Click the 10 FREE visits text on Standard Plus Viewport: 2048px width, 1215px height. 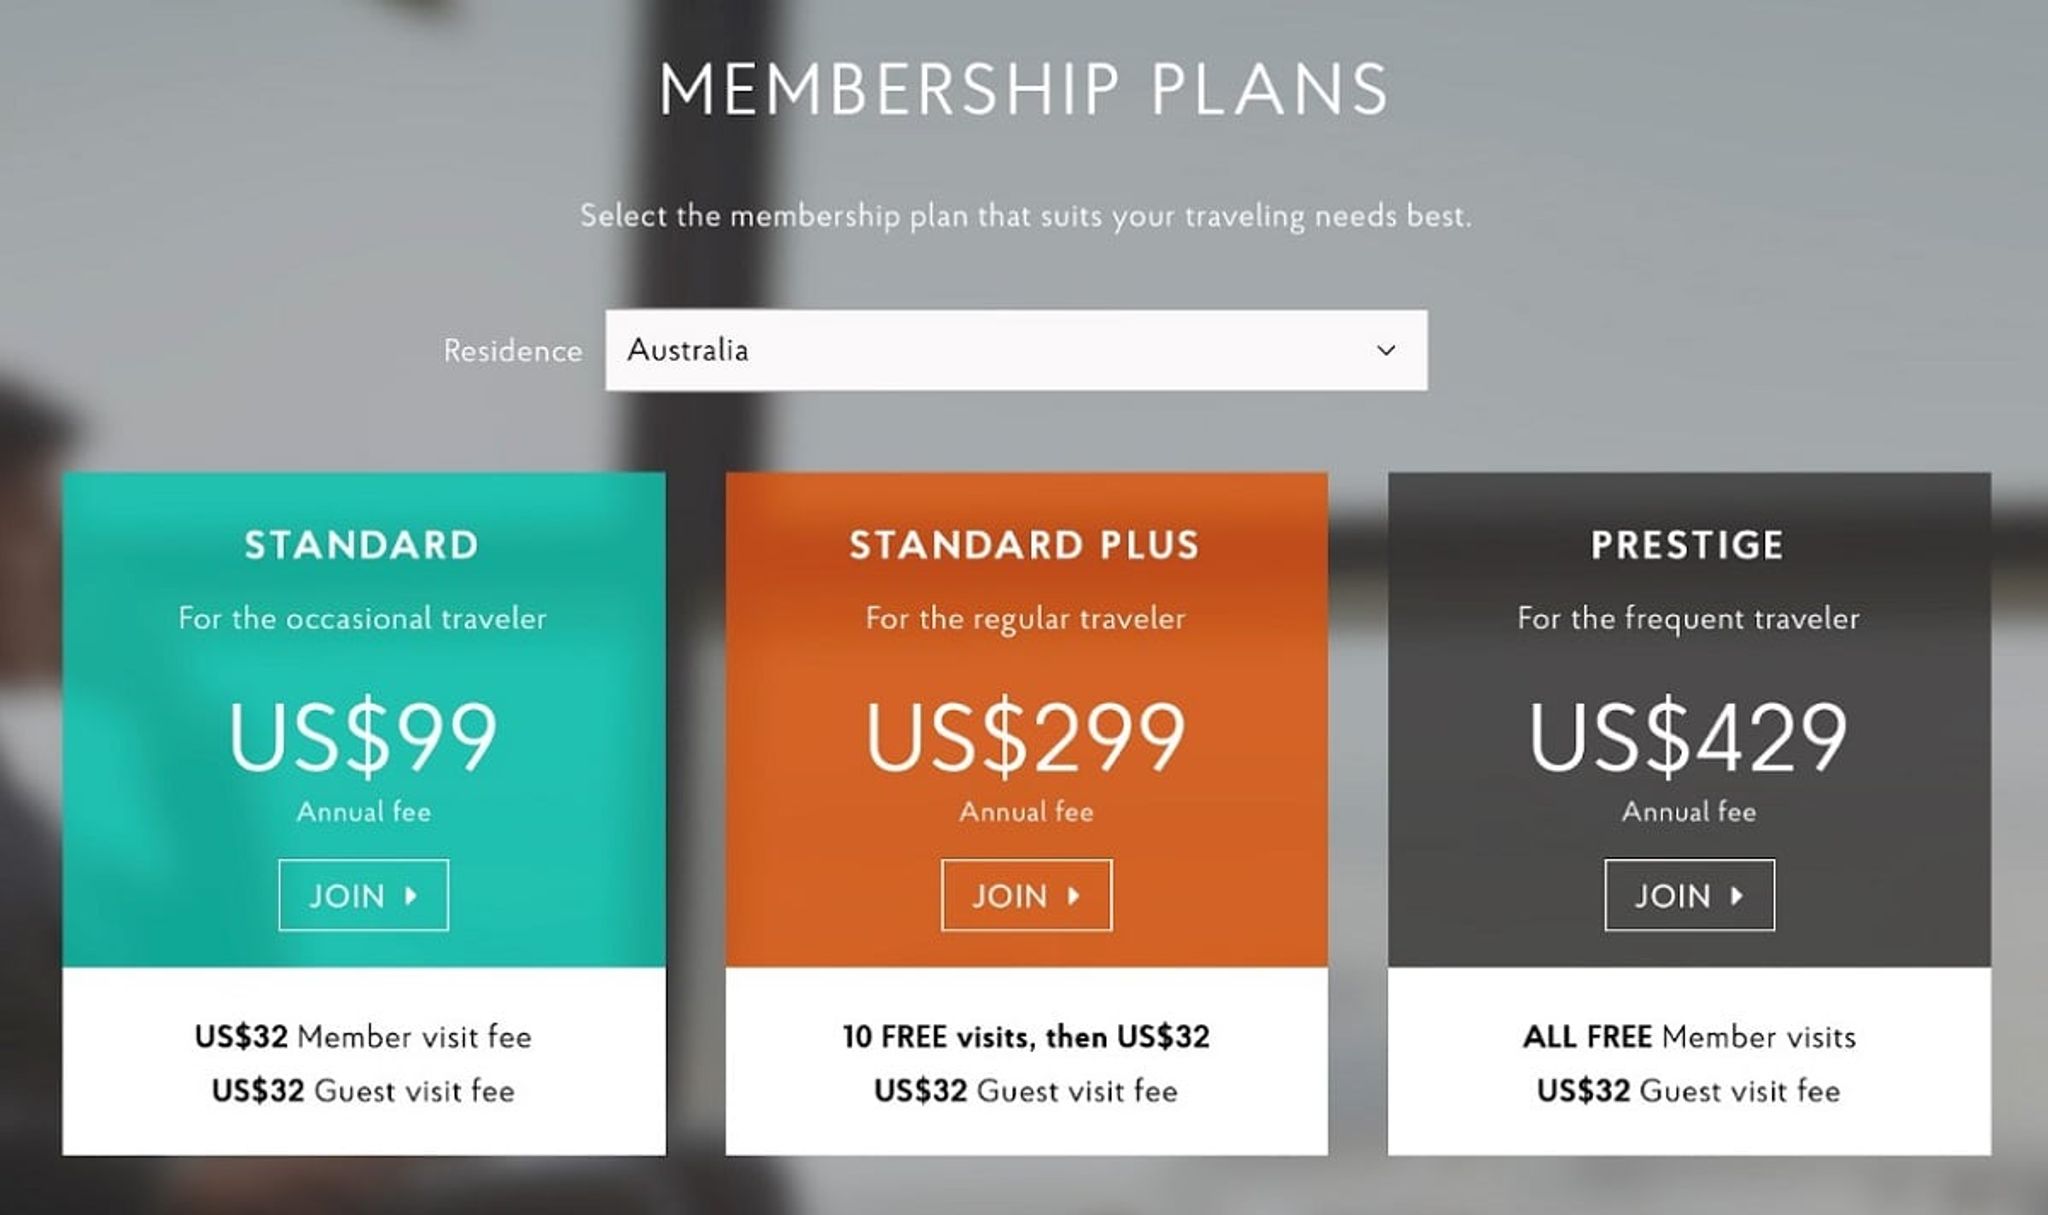(1025, 1036)
